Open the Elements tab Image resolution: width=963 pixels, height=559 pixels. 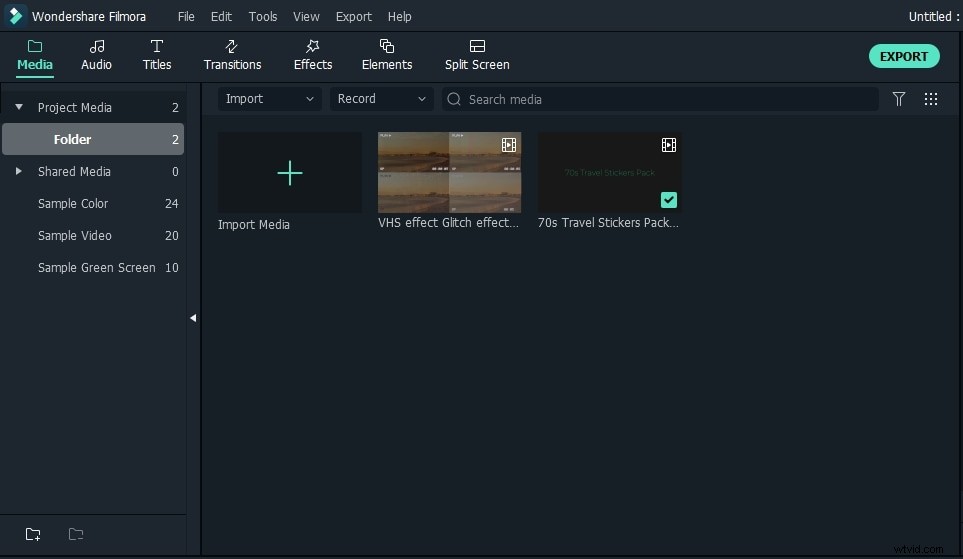pyautogui.click(x=387, y=55)
